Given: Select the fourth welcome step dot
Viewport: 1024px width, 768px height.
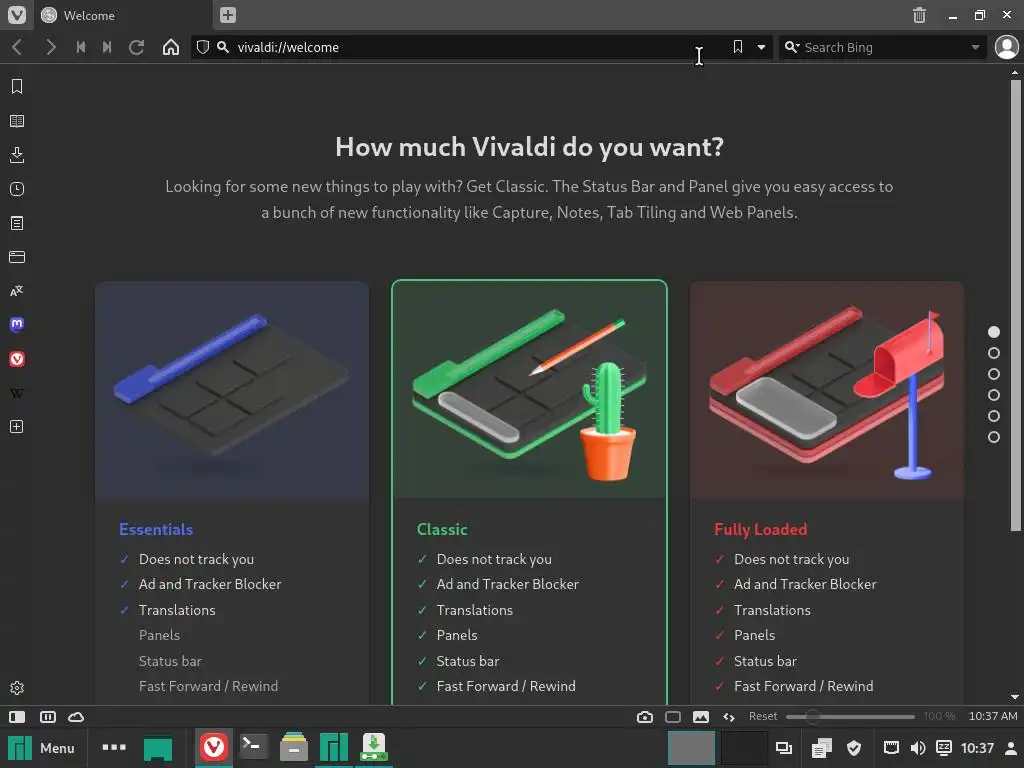Looking at the screenshot, I should [993, 394].
